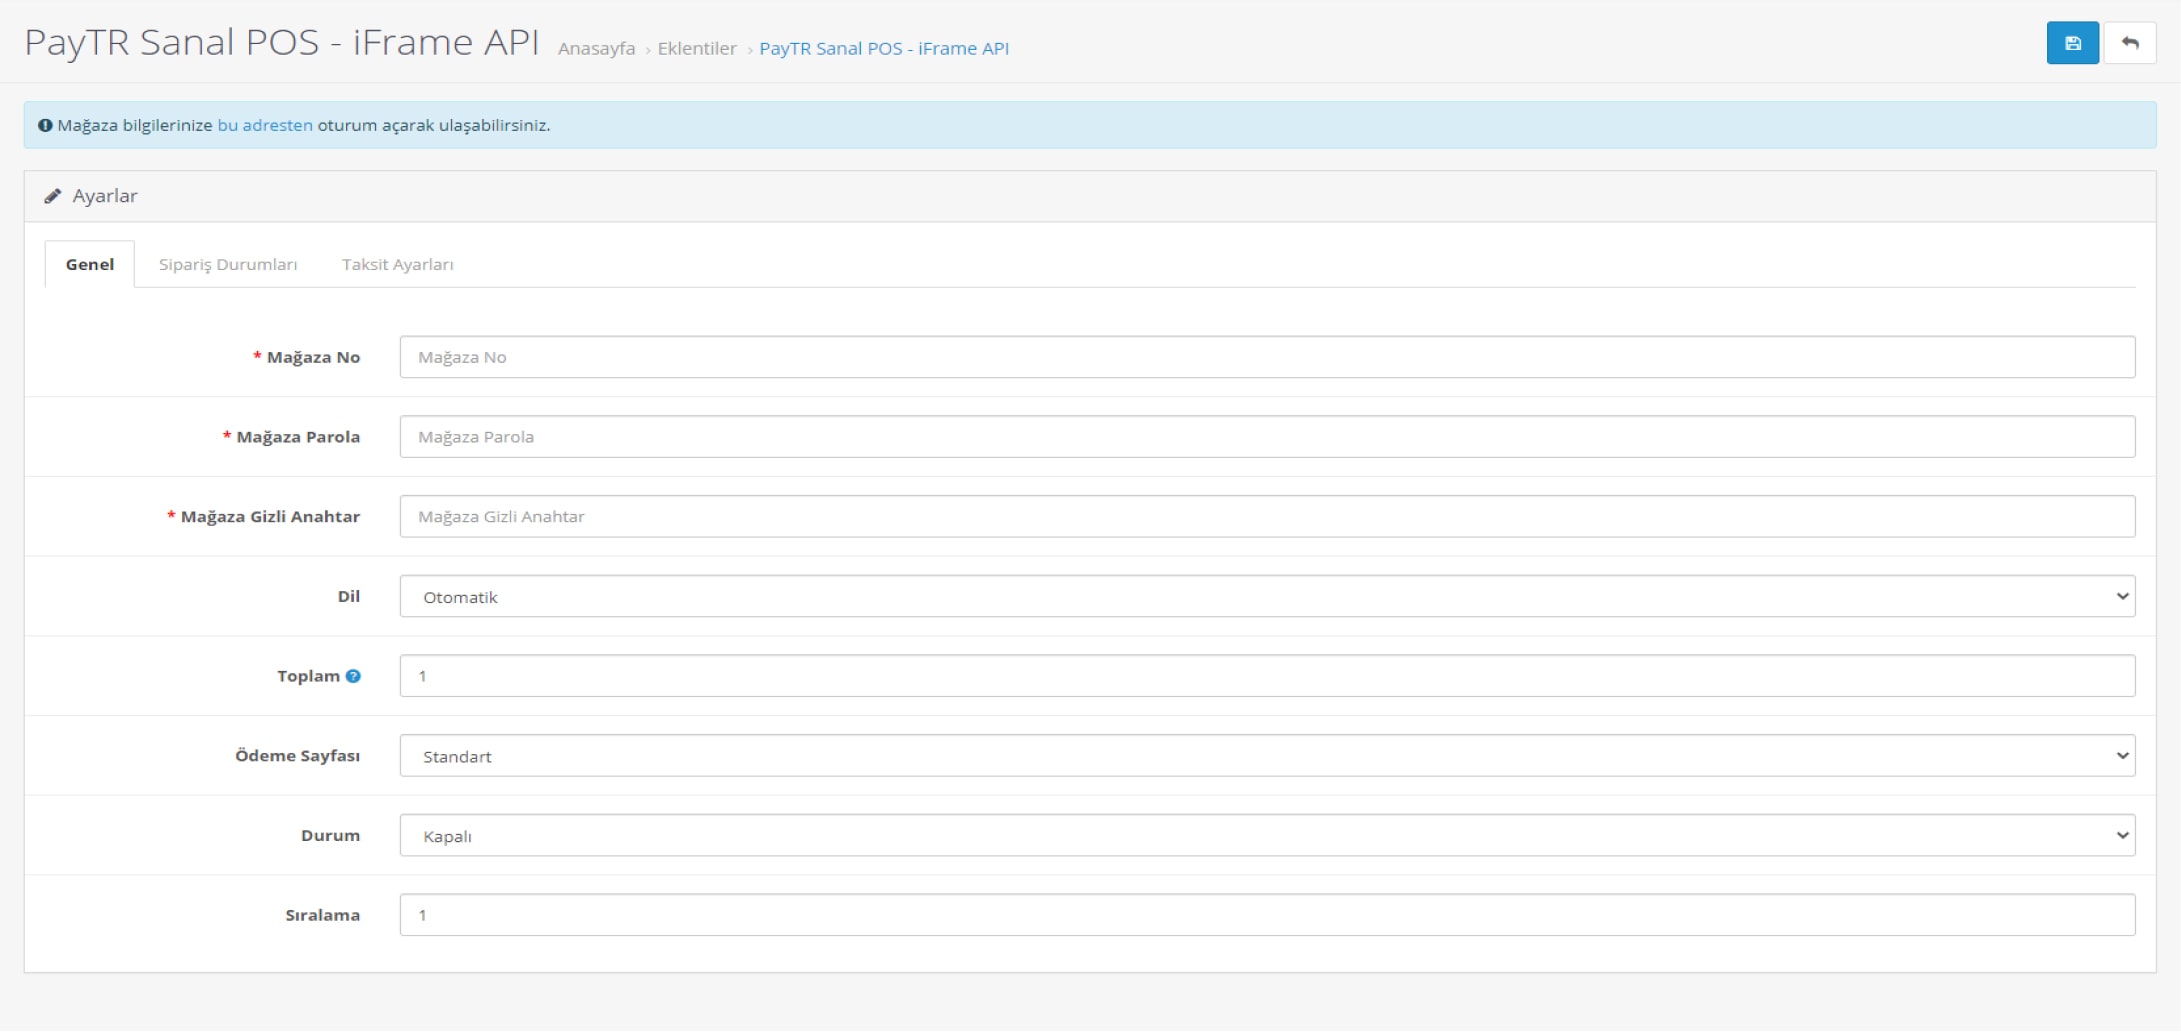This screenshot has height=1032, width=2181.
Task: Go to Anasayfa in the breadcrumb
Action: pos(596,48)
